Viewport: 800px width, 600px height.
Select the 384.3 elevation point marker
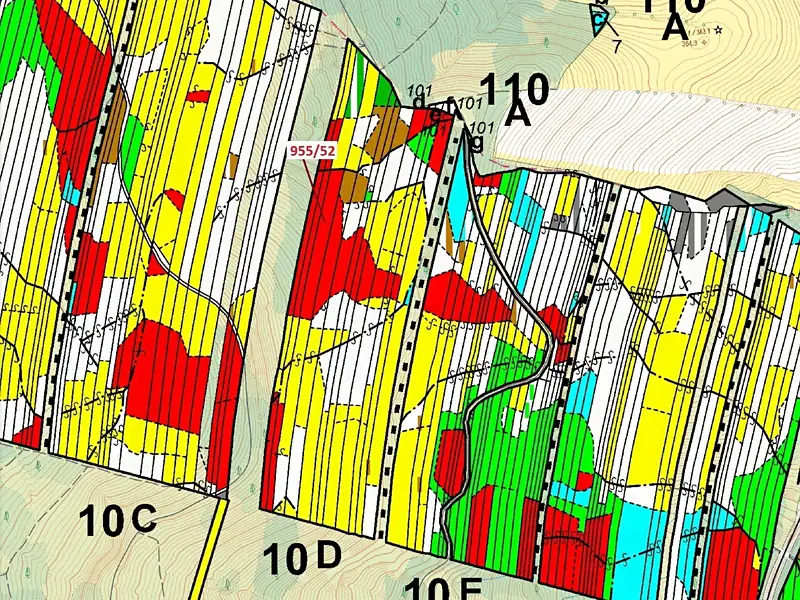point(705,44)
